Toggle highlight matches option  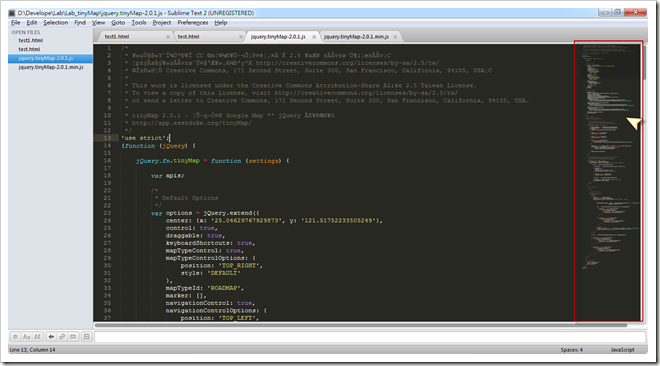click(86, 337)
